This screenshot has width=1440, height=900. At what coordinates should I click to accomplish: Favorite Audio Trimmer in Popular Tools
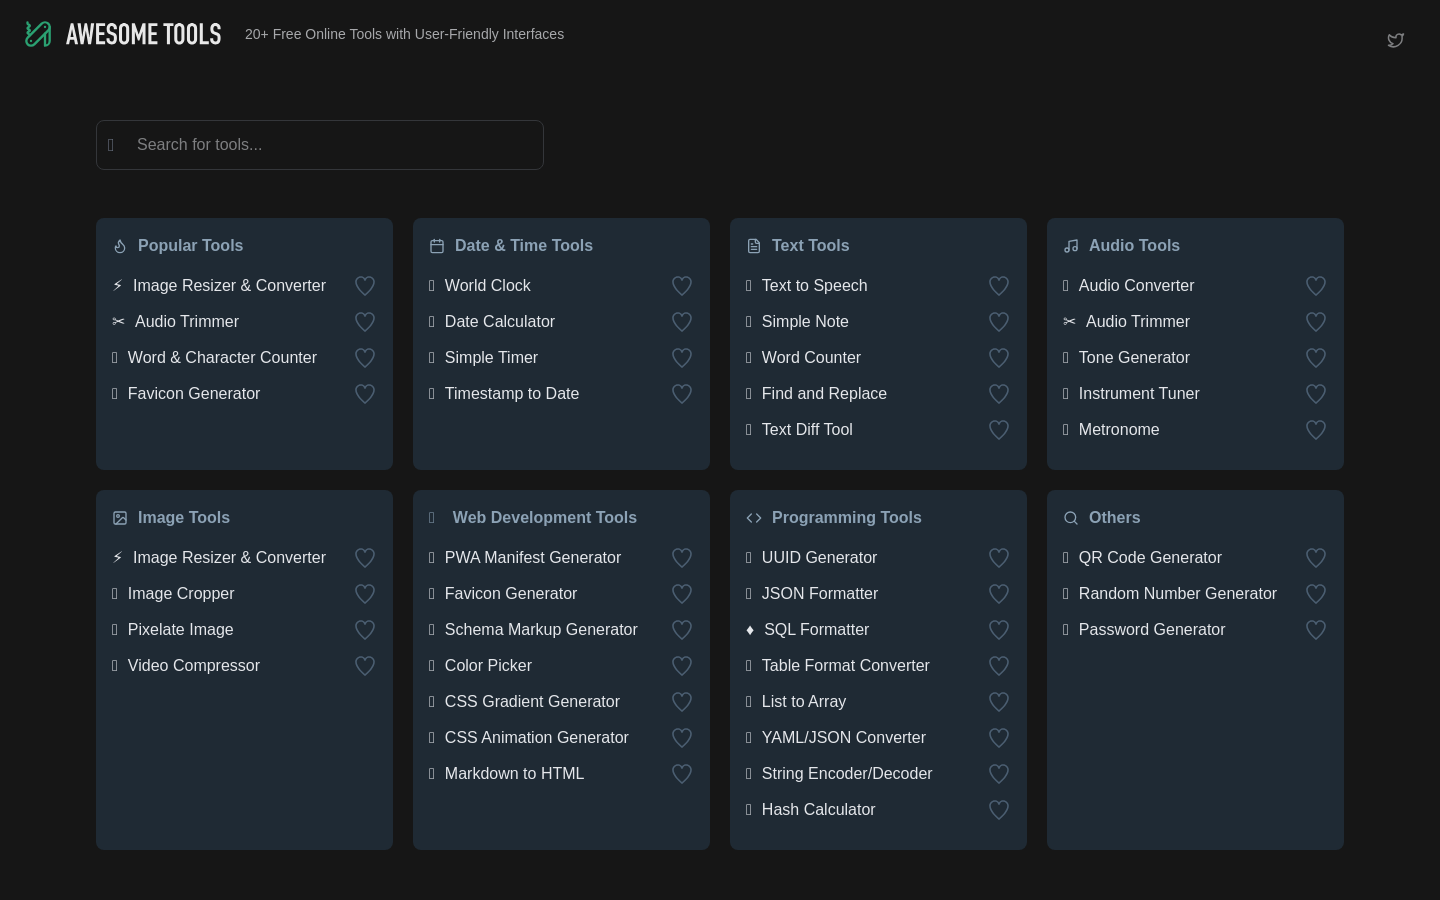(x=365, y=322)
